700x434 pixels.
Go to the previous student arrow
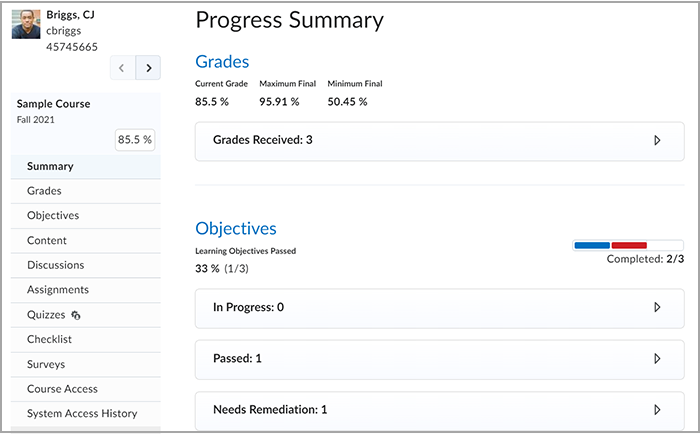(122, 68)
